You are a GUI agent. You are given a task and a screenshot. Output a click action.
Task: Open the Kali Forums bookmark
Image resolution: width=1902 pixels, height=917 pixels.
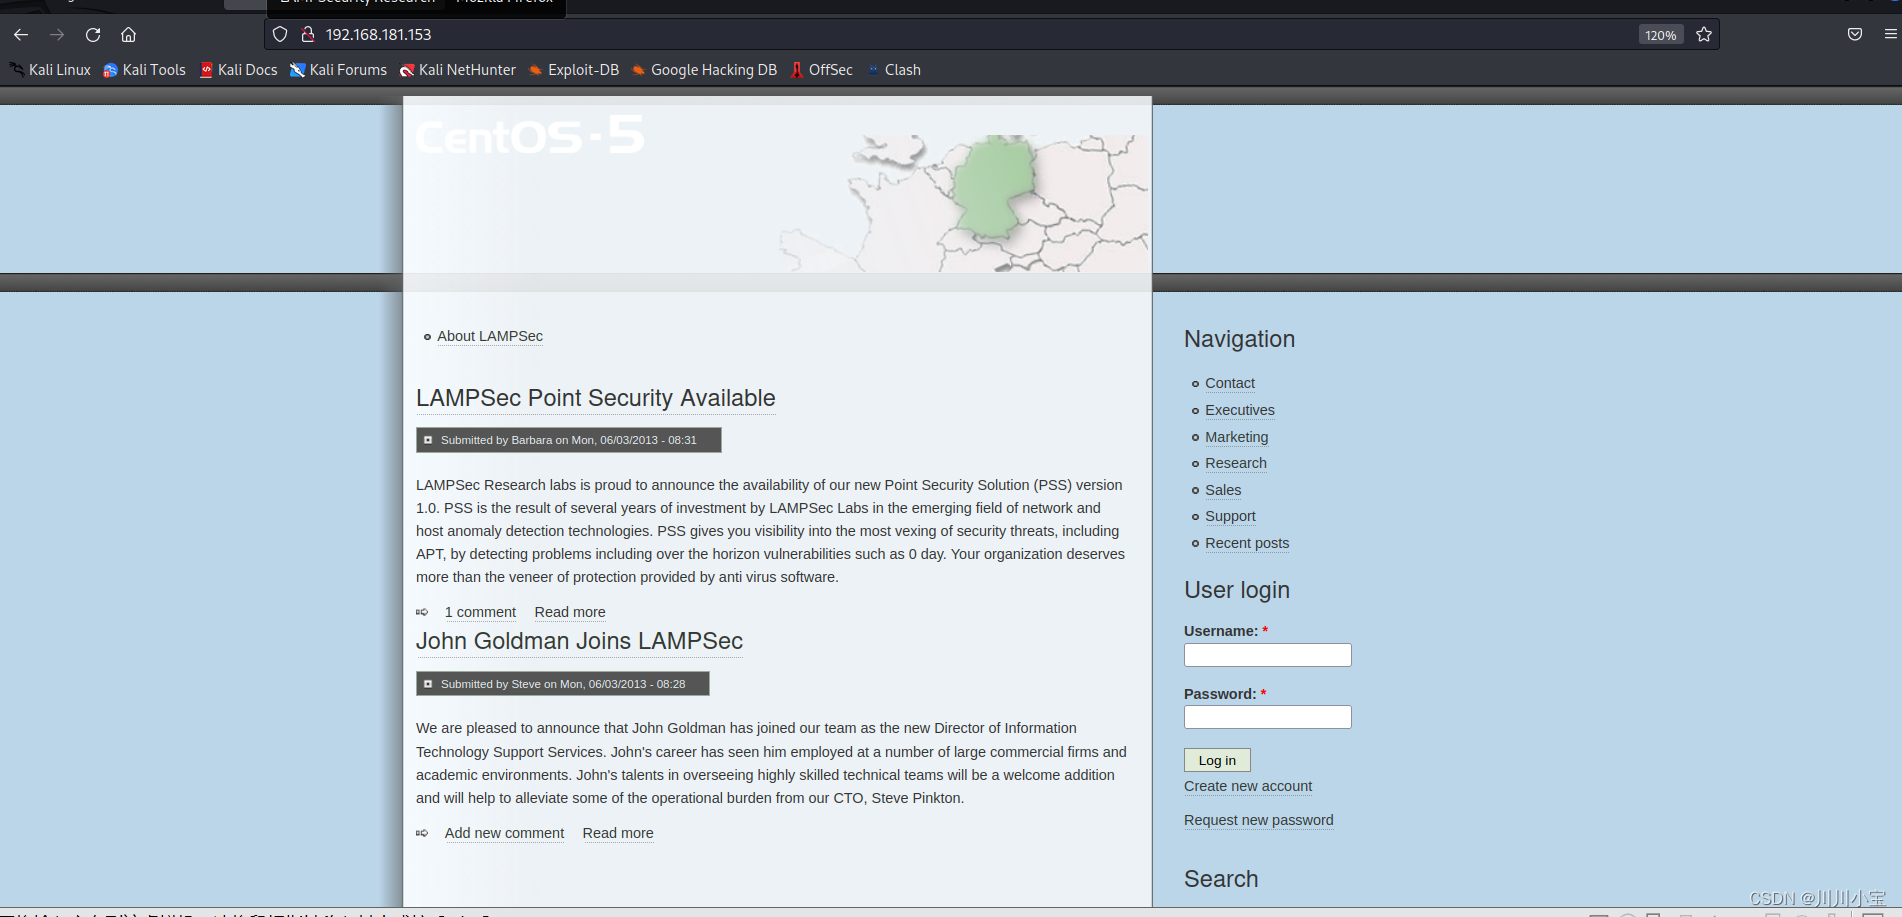pyautogui.click(x=338, y=70)
